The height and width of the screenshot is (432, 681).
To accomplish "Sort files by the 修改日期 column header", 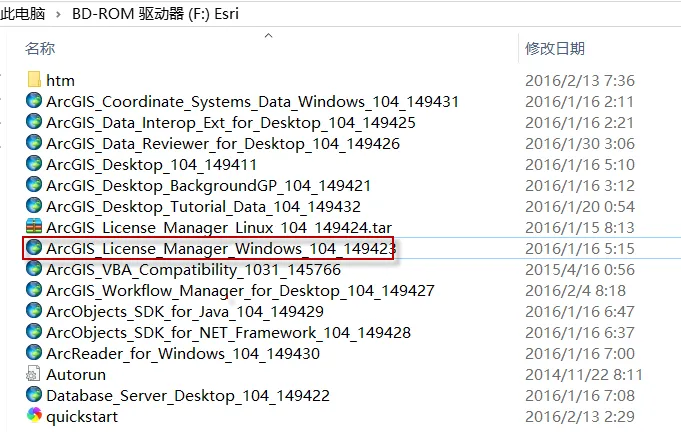I will point(554,48).
